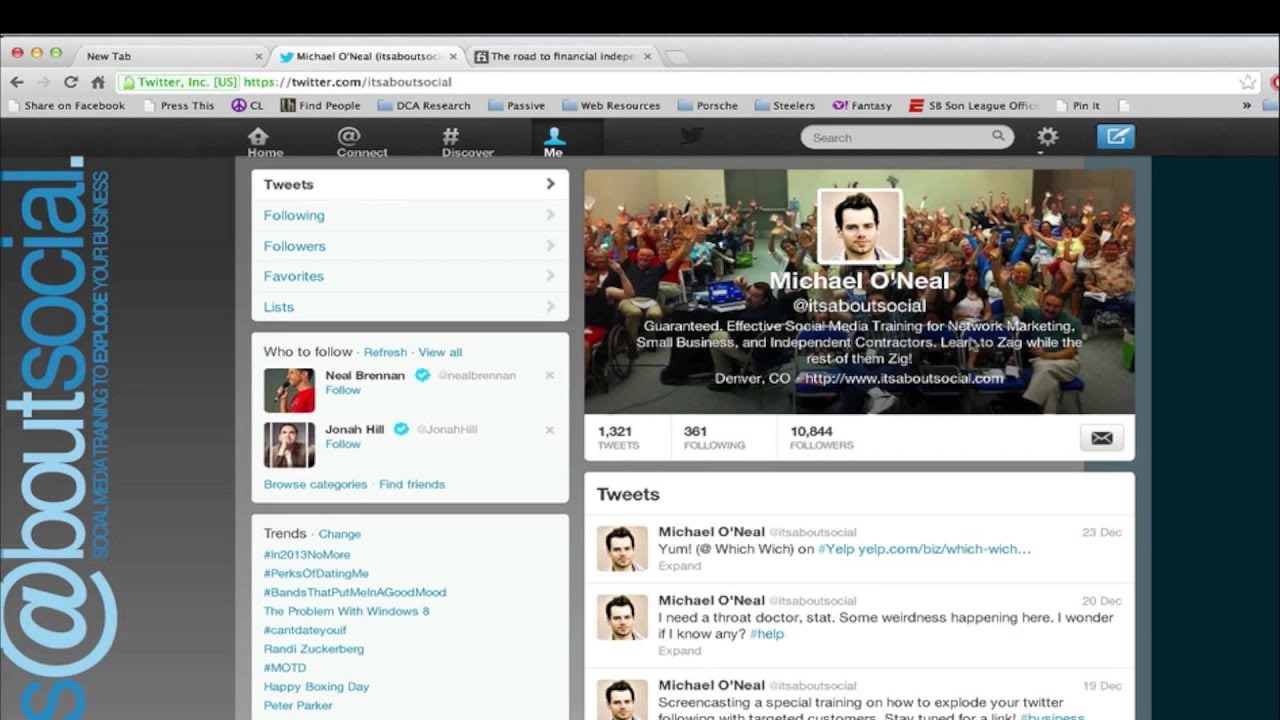Open the Porsche bookmark folder
Viewport: 1280px width, 720px height.
point(708,105)
